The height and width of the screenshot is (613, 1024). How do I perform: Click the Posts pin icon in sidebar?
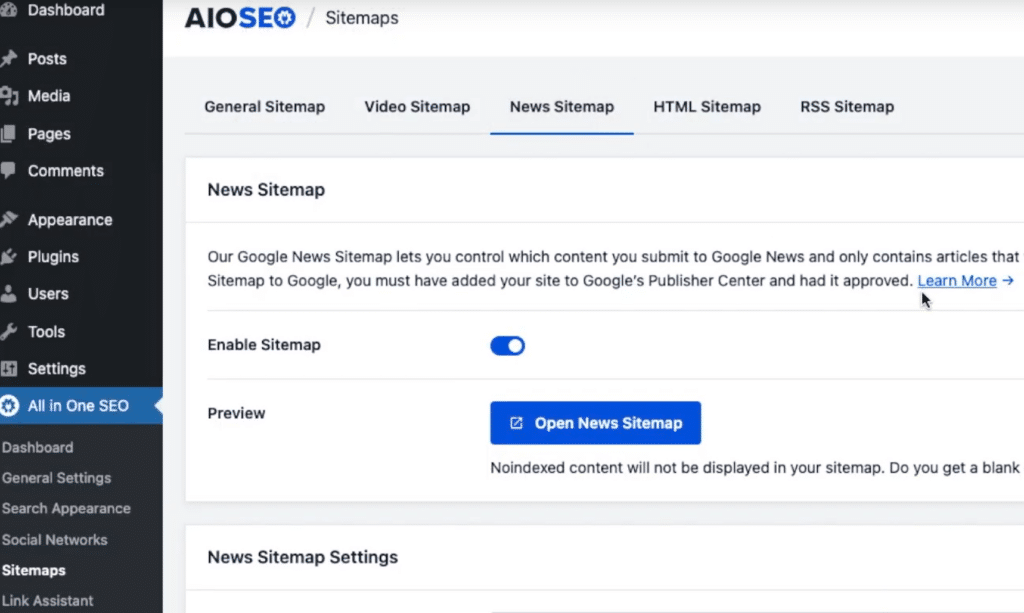point(9,59)
